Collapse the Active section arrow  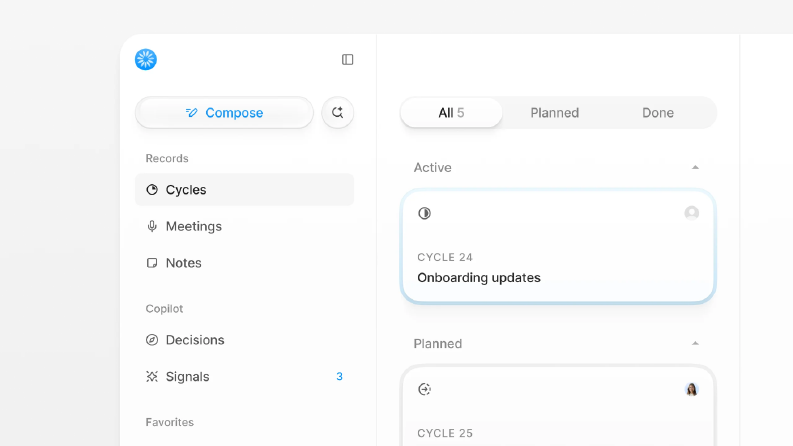pos(695,167)
